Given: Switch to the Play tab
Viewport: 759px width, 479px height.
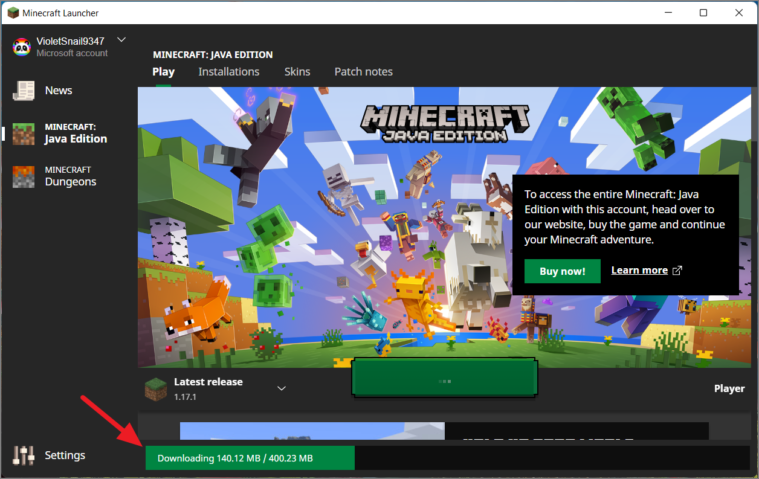Looking at the screenshot, I should tap(163, 72).
